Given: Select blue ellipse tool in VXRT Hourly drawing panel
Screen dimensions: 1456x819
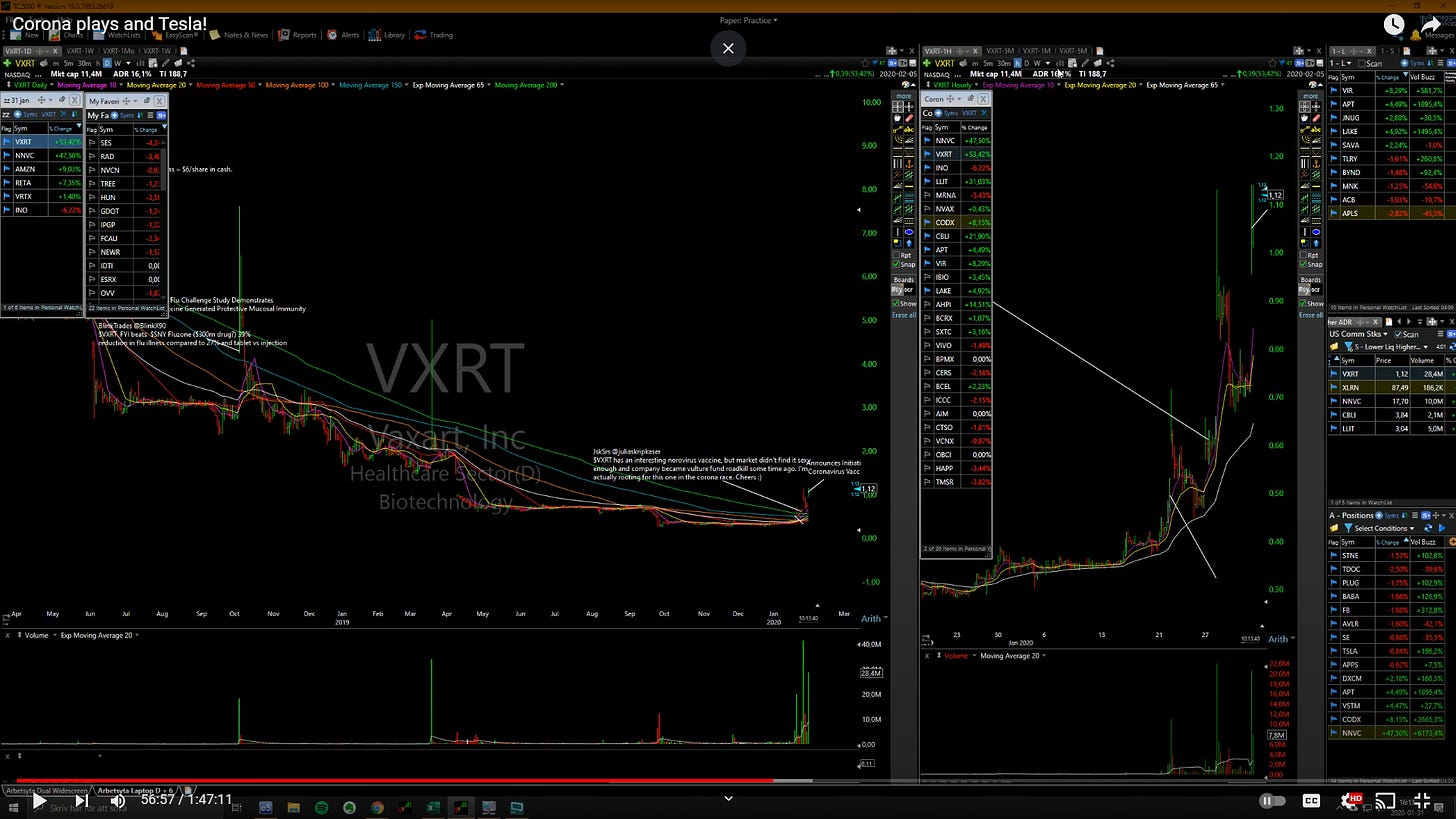Looking at the screenshot, I should coord(1317,232).
